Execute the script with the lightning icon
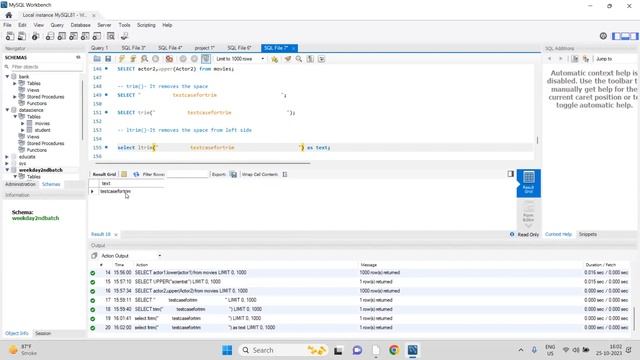This screenshot has width=640, height=360. pos(122,59)
